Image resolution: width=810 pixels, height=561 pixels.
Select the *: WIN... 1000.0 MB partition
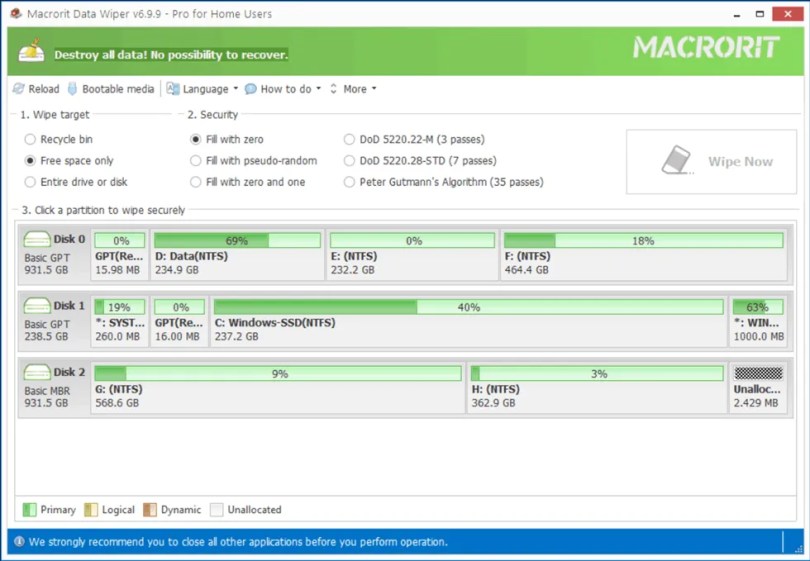click(758, 321)
